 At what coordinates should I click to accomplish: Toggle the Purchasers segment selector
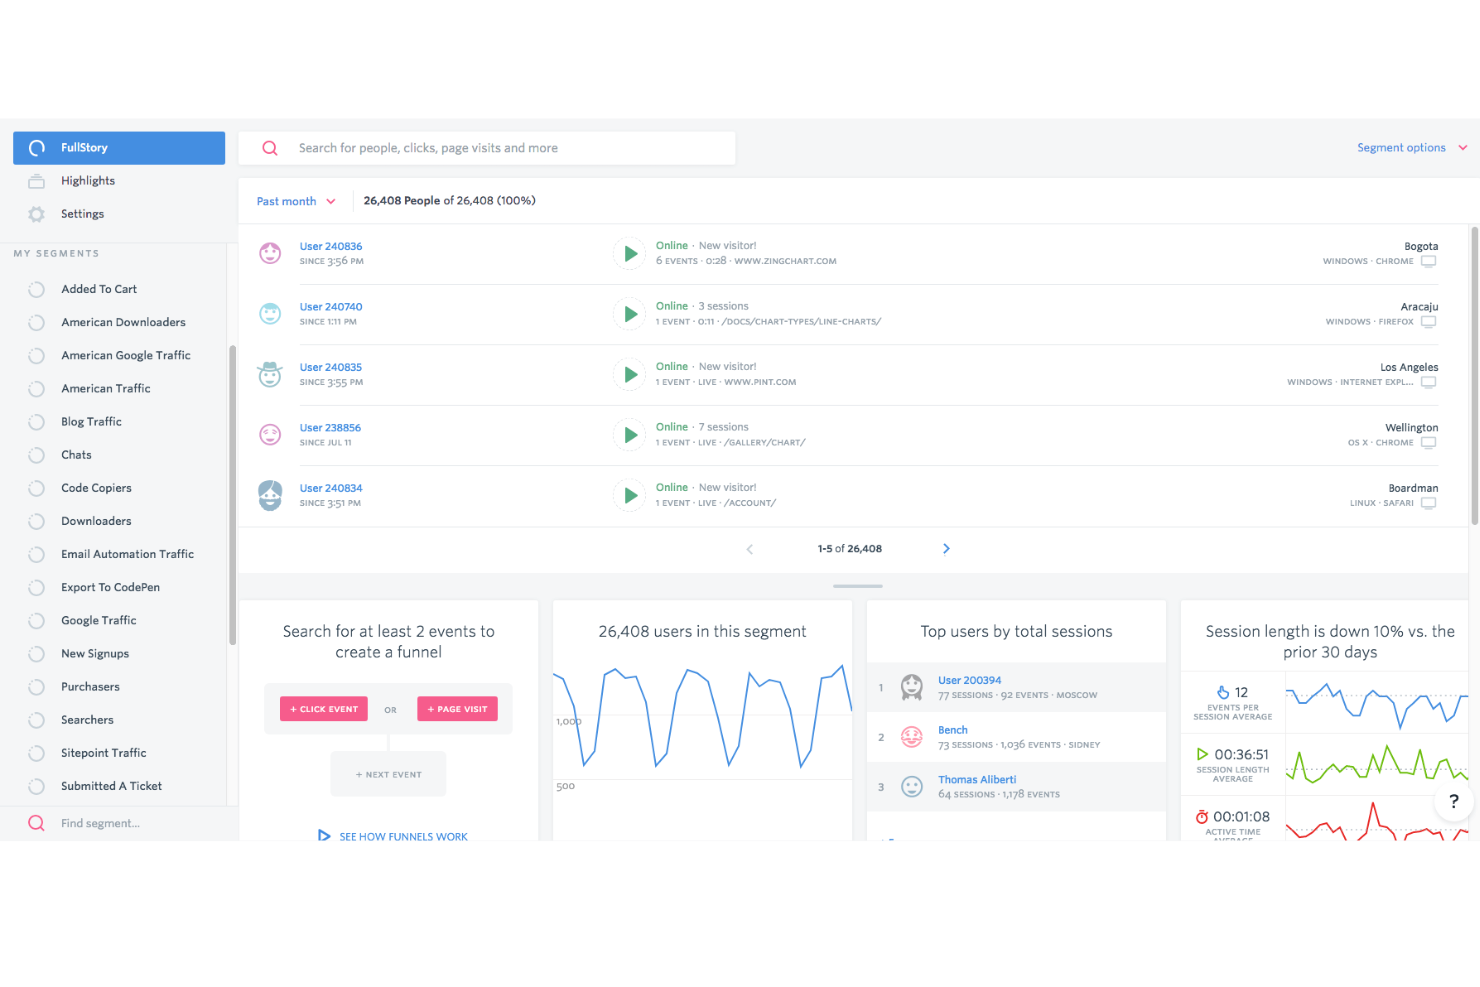click(36, 686)
